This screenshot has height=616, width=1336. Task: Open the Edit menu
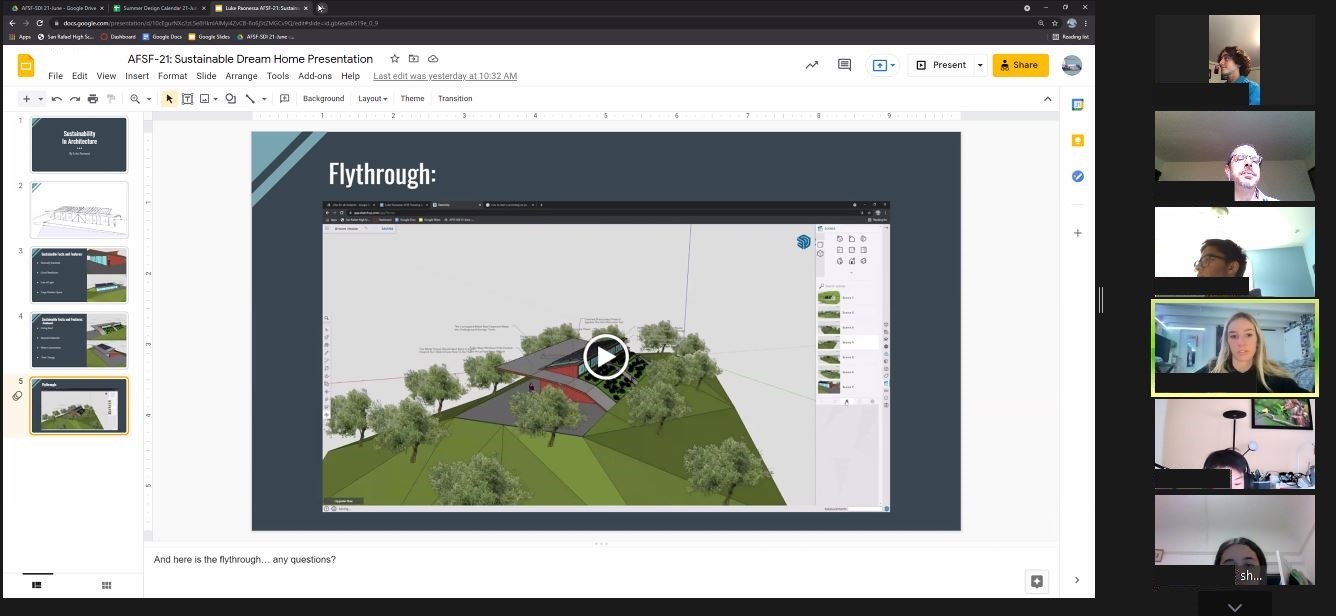[x=80, y=76]
